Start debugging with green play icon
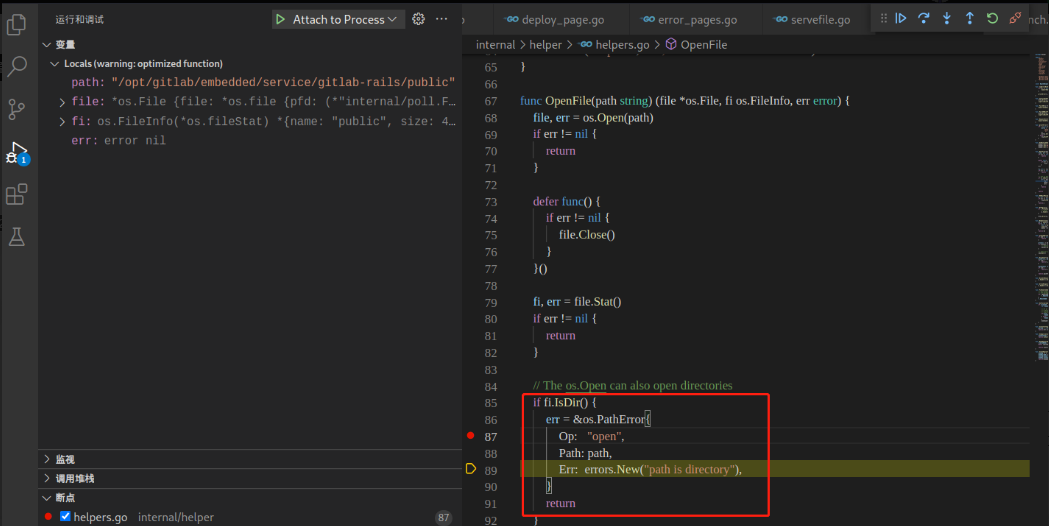Viewport: 1049px width, 526px height. coord(281,19)
